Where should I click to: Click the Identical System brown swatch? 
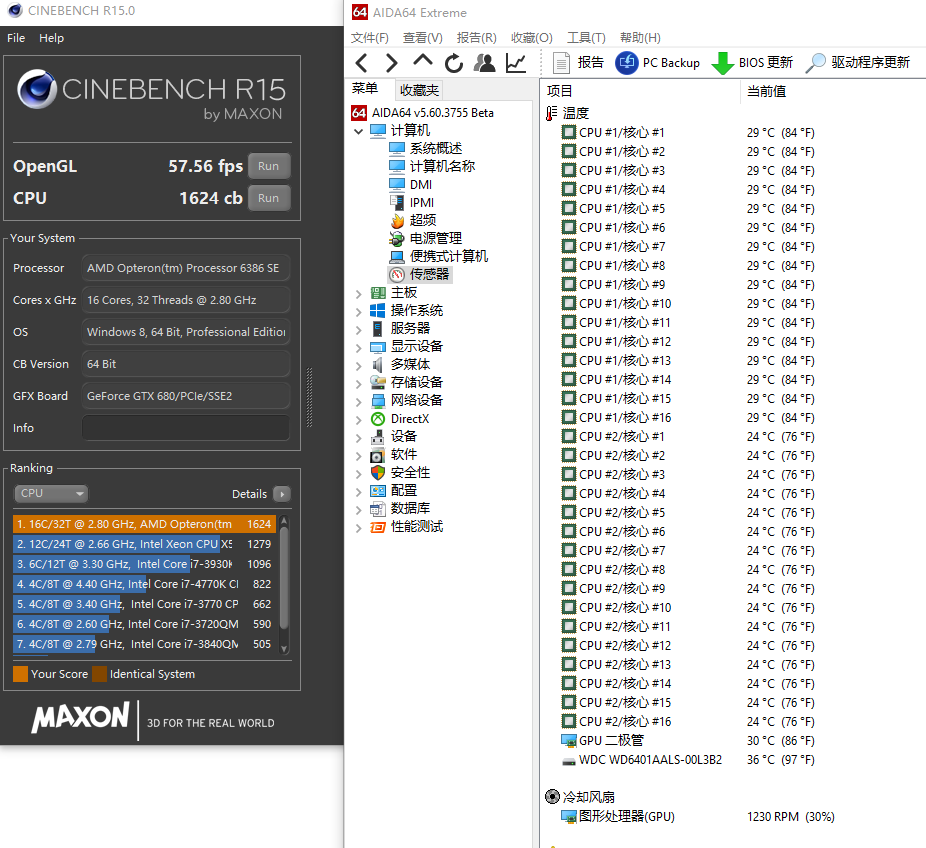[x=100, y=674]
